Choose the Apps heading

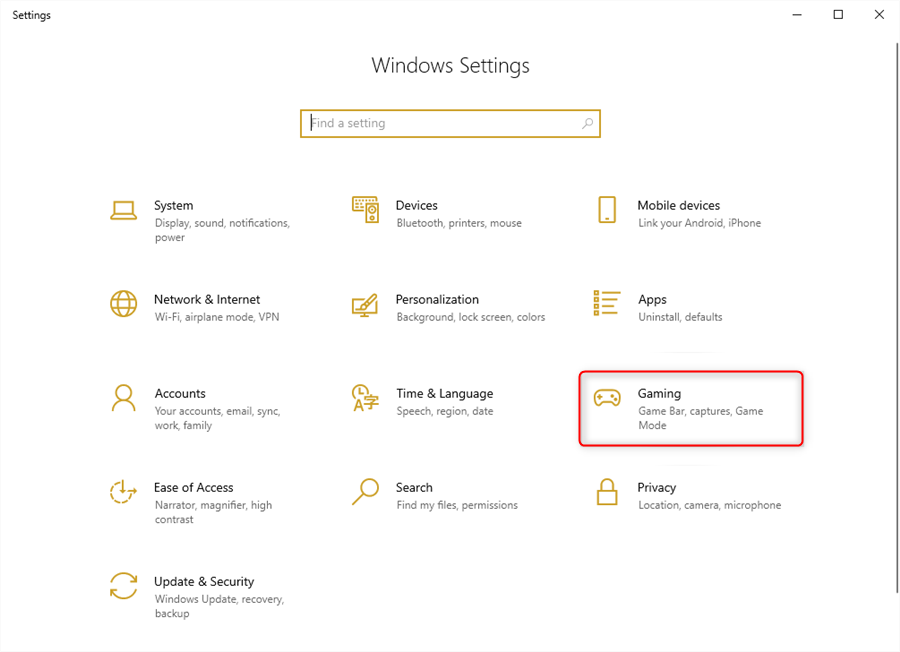(652, 300)
